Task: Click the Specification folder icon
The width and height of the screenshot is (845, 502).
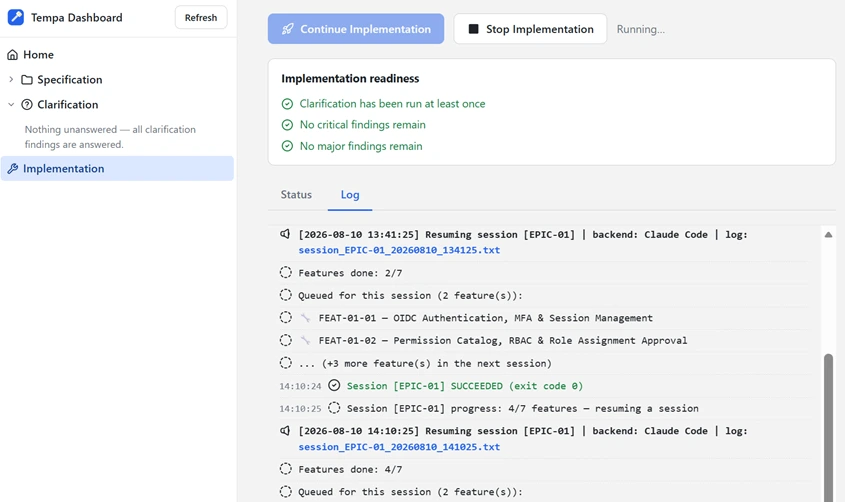Action: pyautogui.click(x=27, y=80)
